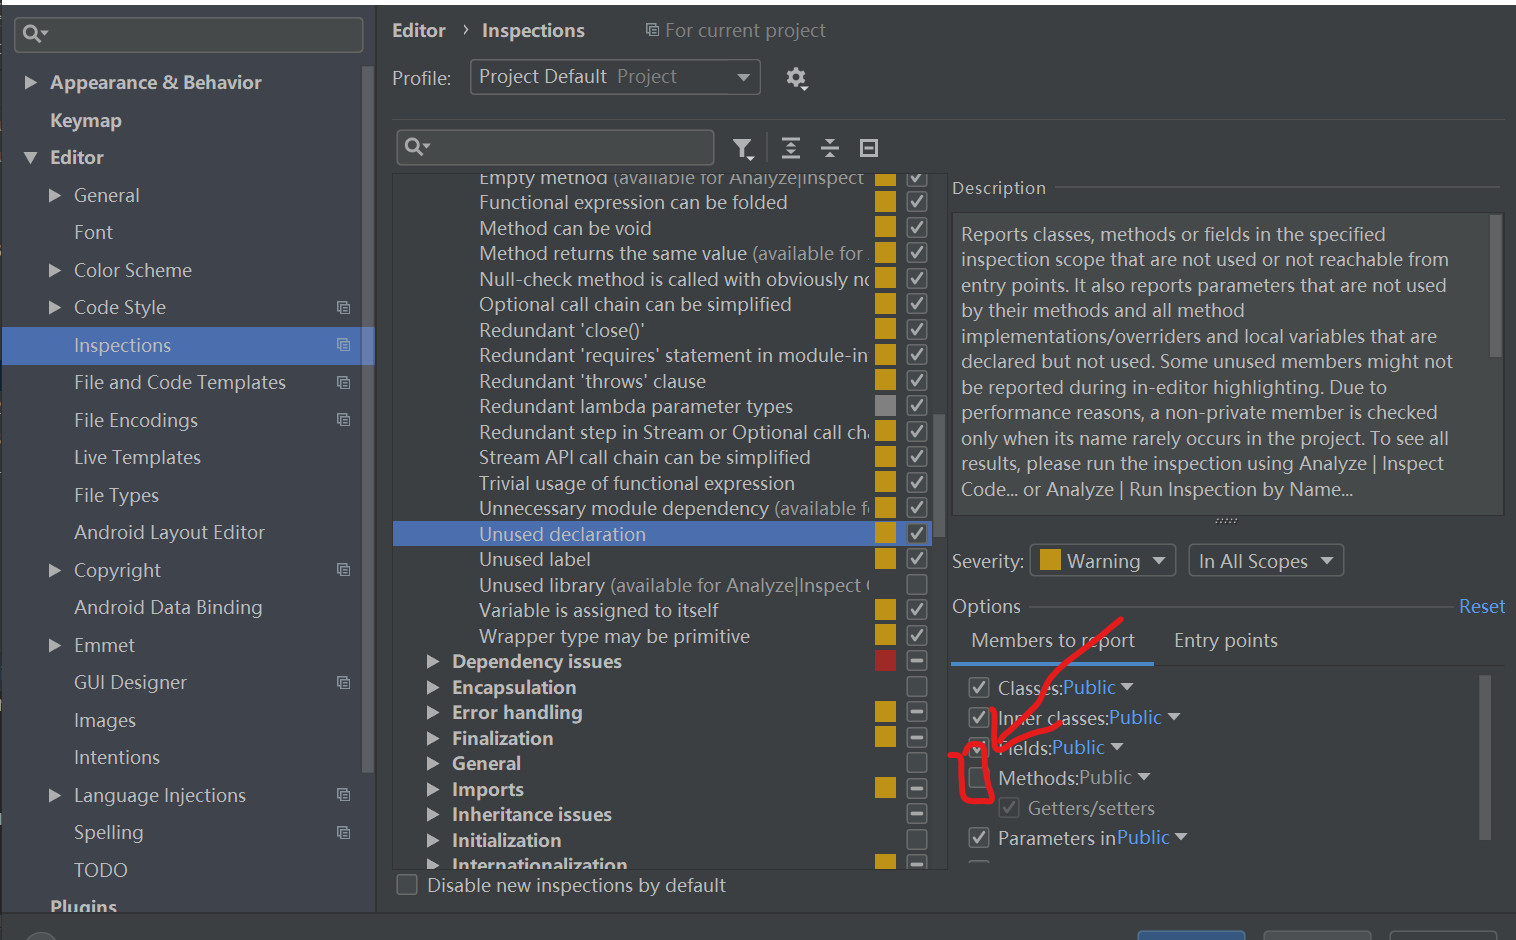Toggle the Dependency issues group checkbox
Screen dimensions: 1516x940
916,661
